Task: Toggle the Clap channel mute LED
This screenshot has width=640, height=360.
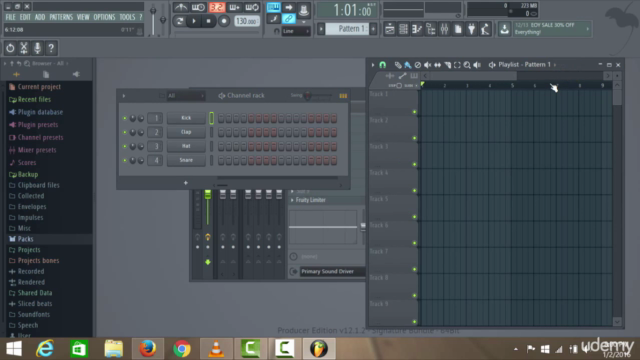Action: pos(124,132)
